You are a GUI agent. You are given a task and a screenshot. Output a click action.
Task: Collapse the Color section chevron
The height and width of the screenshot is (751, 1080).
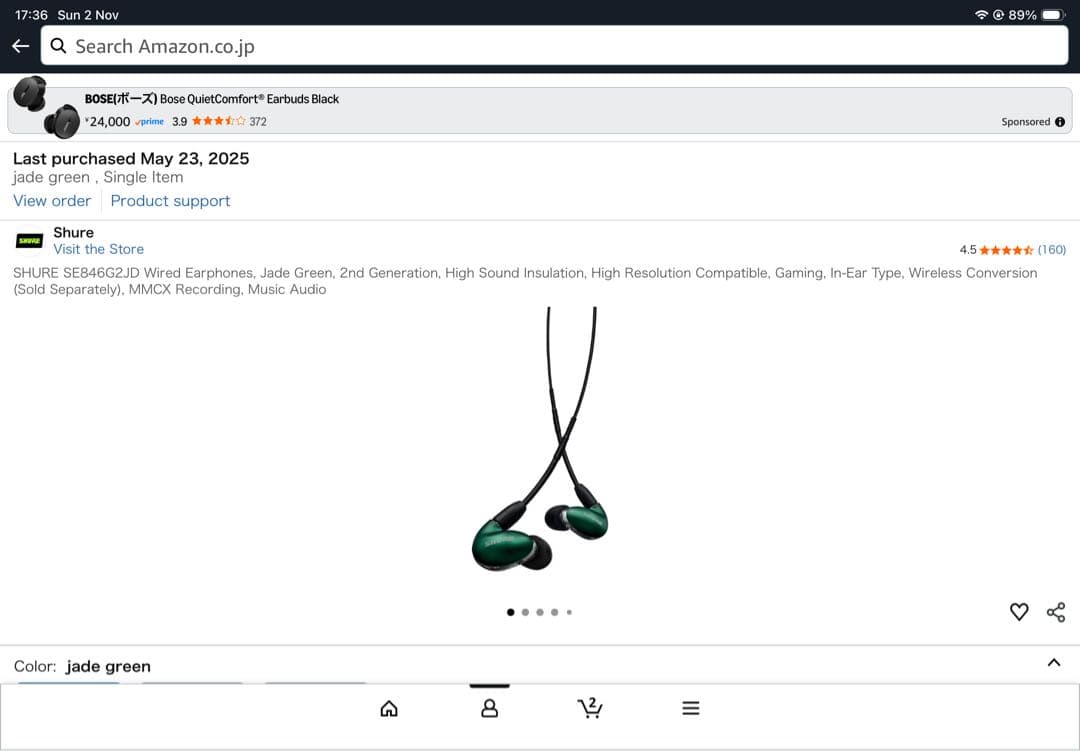click(x=1053, y=663)
